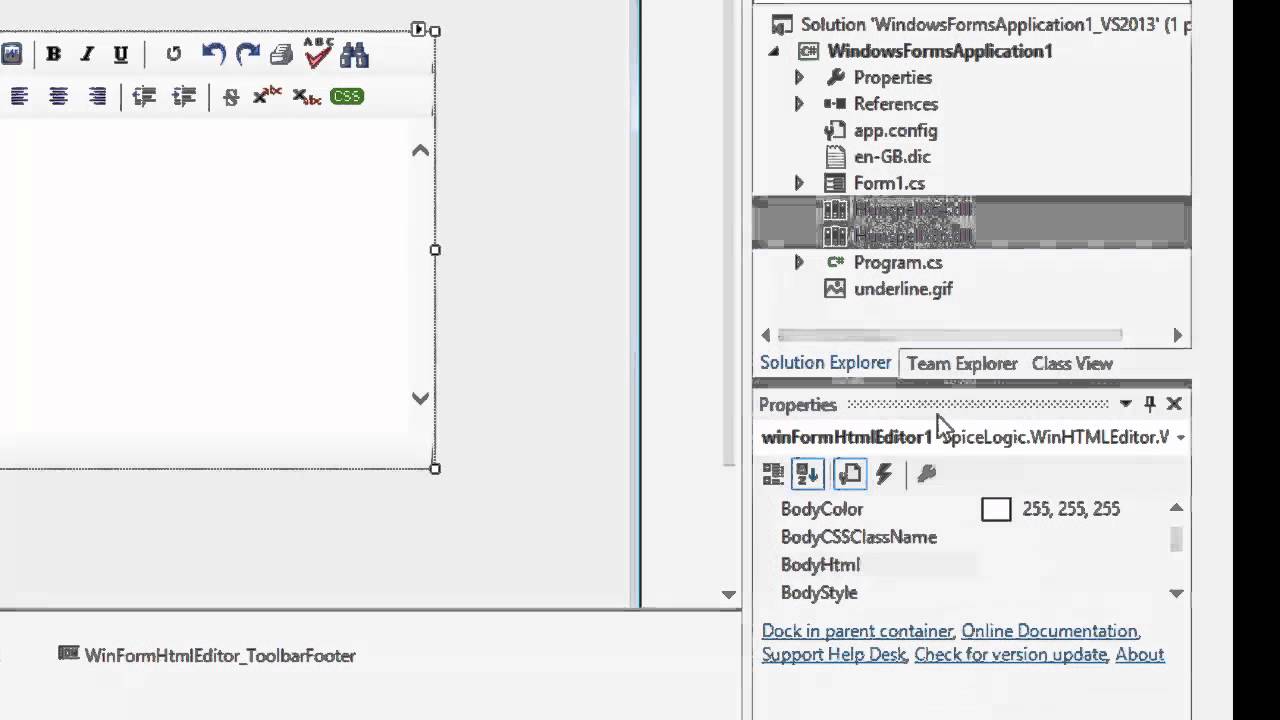Open the Support Help Desk link
Screen dimensions: 1280x720
(x=833, y=655)
